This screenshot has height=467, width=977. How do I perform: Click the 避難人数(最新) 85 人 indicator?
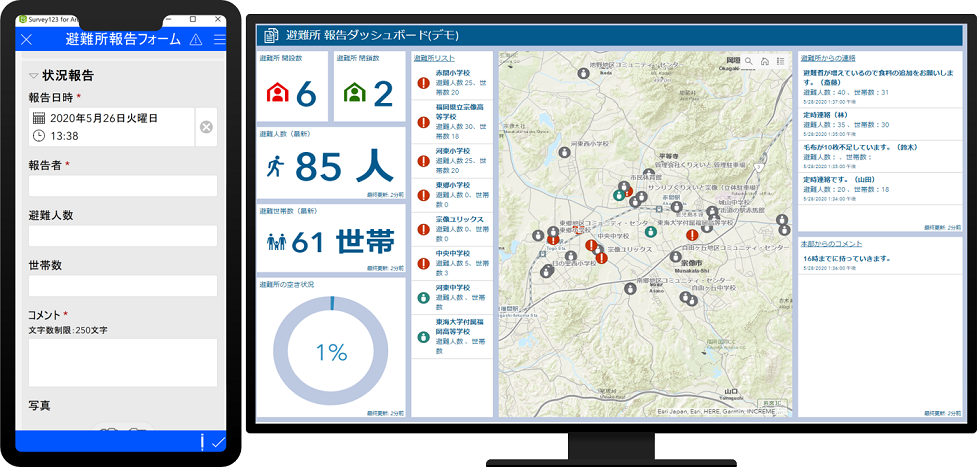[331, 163]
